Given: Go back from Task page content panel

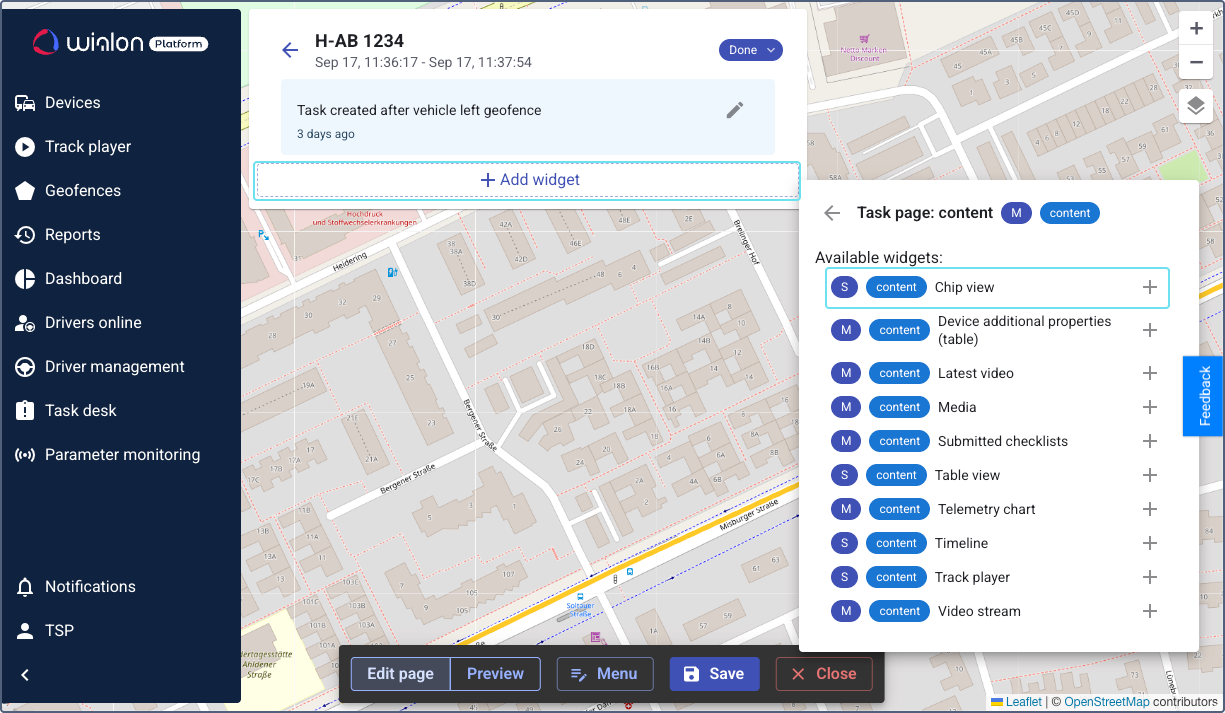Looking at the screenshot, I should click(832, 213).
